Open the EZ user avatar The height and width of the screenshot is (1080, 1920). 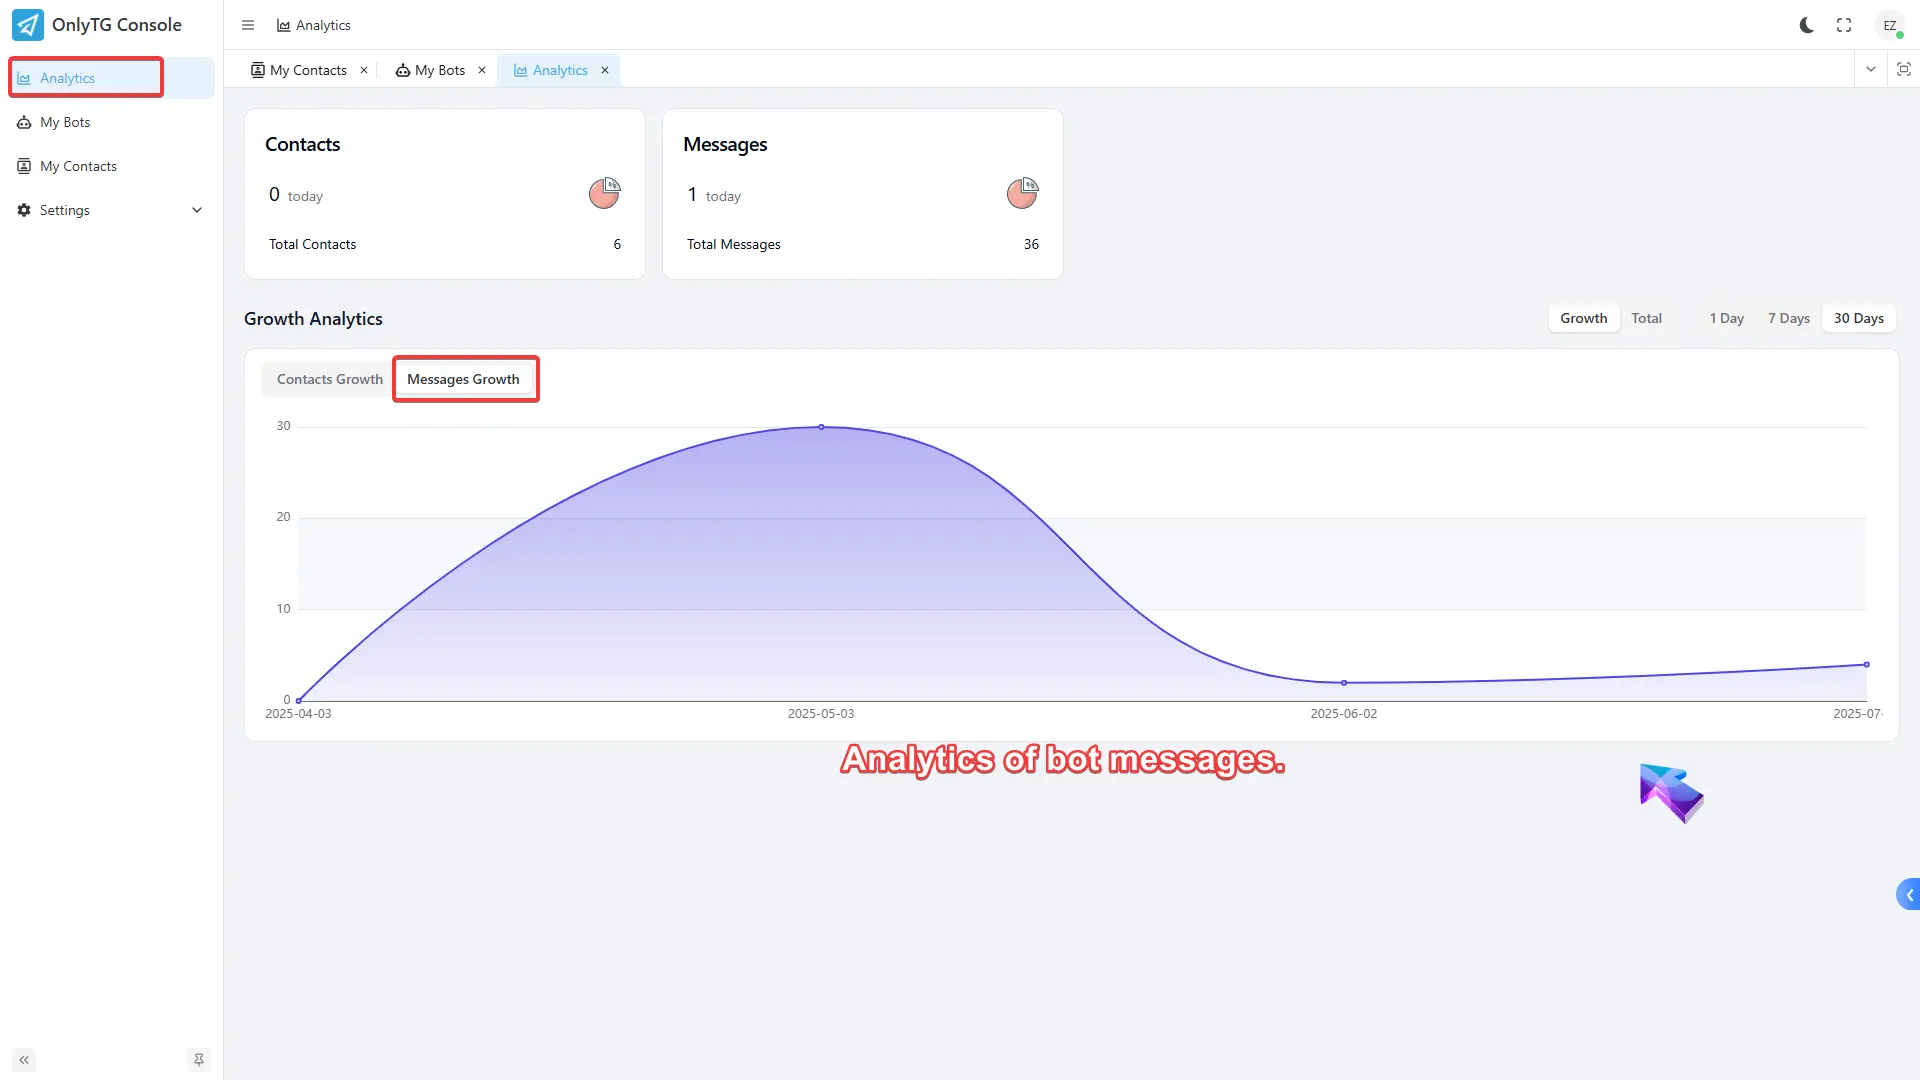[1889, 26]
